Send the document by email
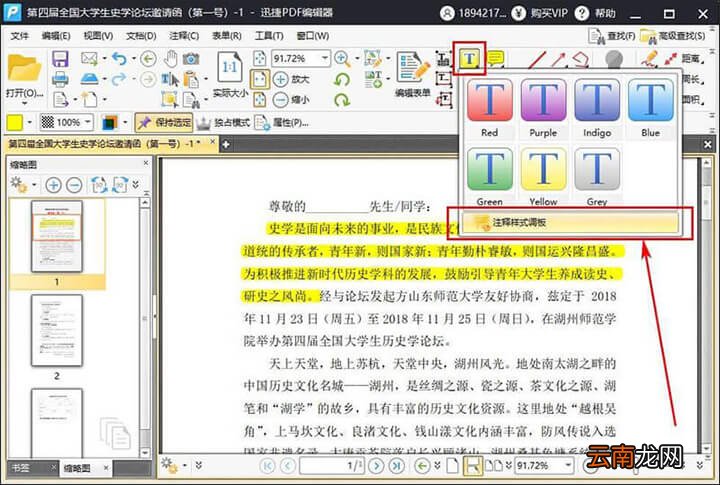This screenshot has width=720, height=485. pos(90,58)
